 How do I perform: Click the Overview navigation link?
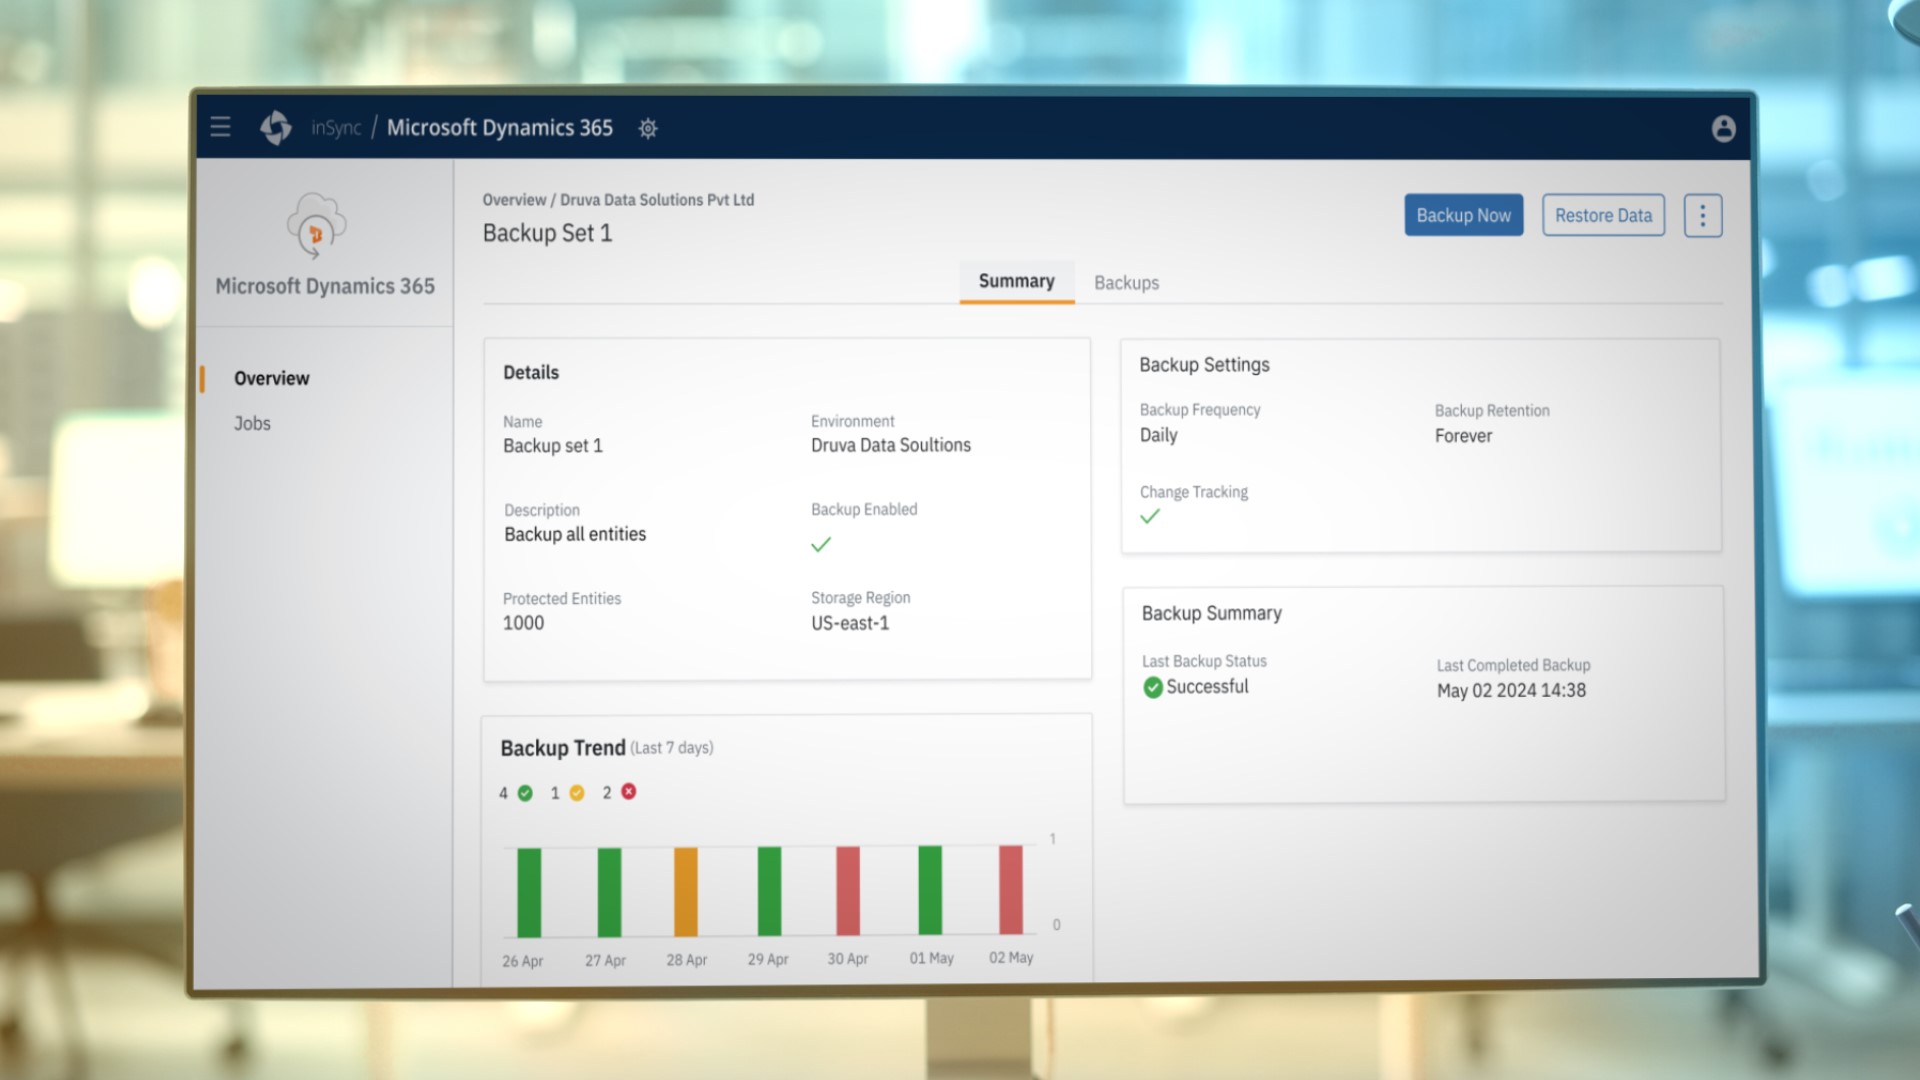272,378
